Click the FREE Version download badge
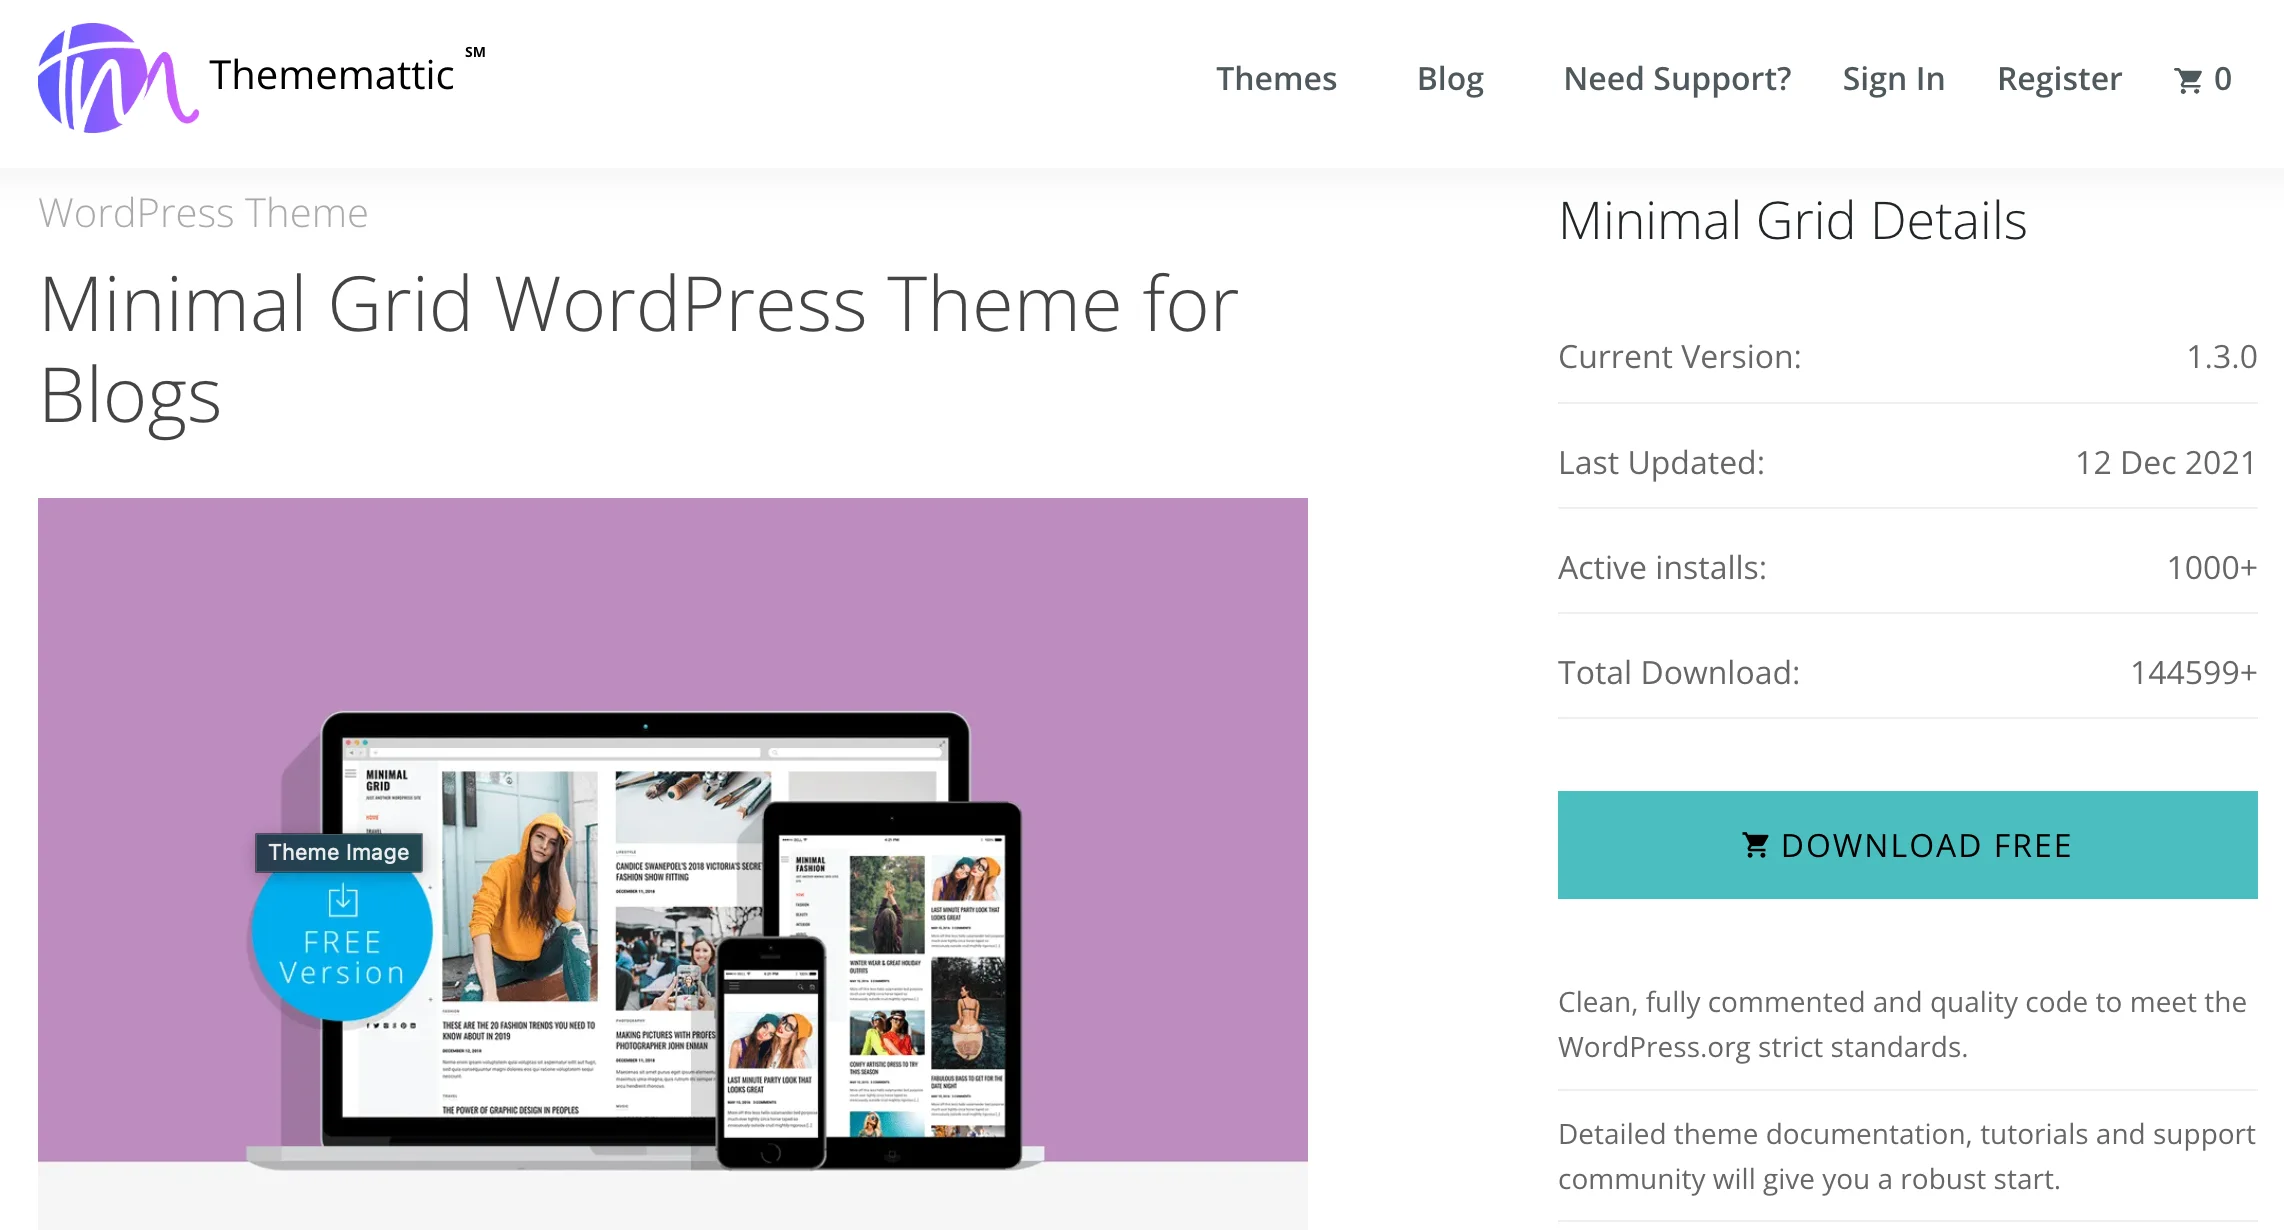This screenshot has height=1230, width=2284. [341, 932]
